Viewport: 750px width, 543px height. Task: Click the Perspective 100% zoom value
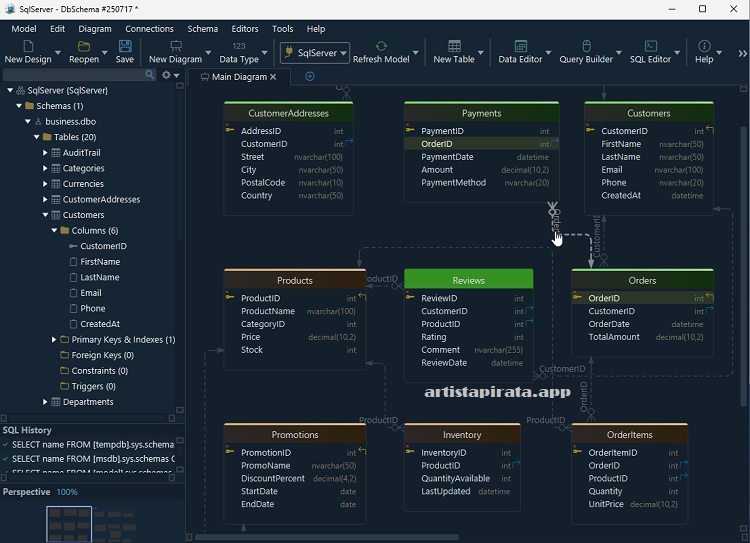67,492
